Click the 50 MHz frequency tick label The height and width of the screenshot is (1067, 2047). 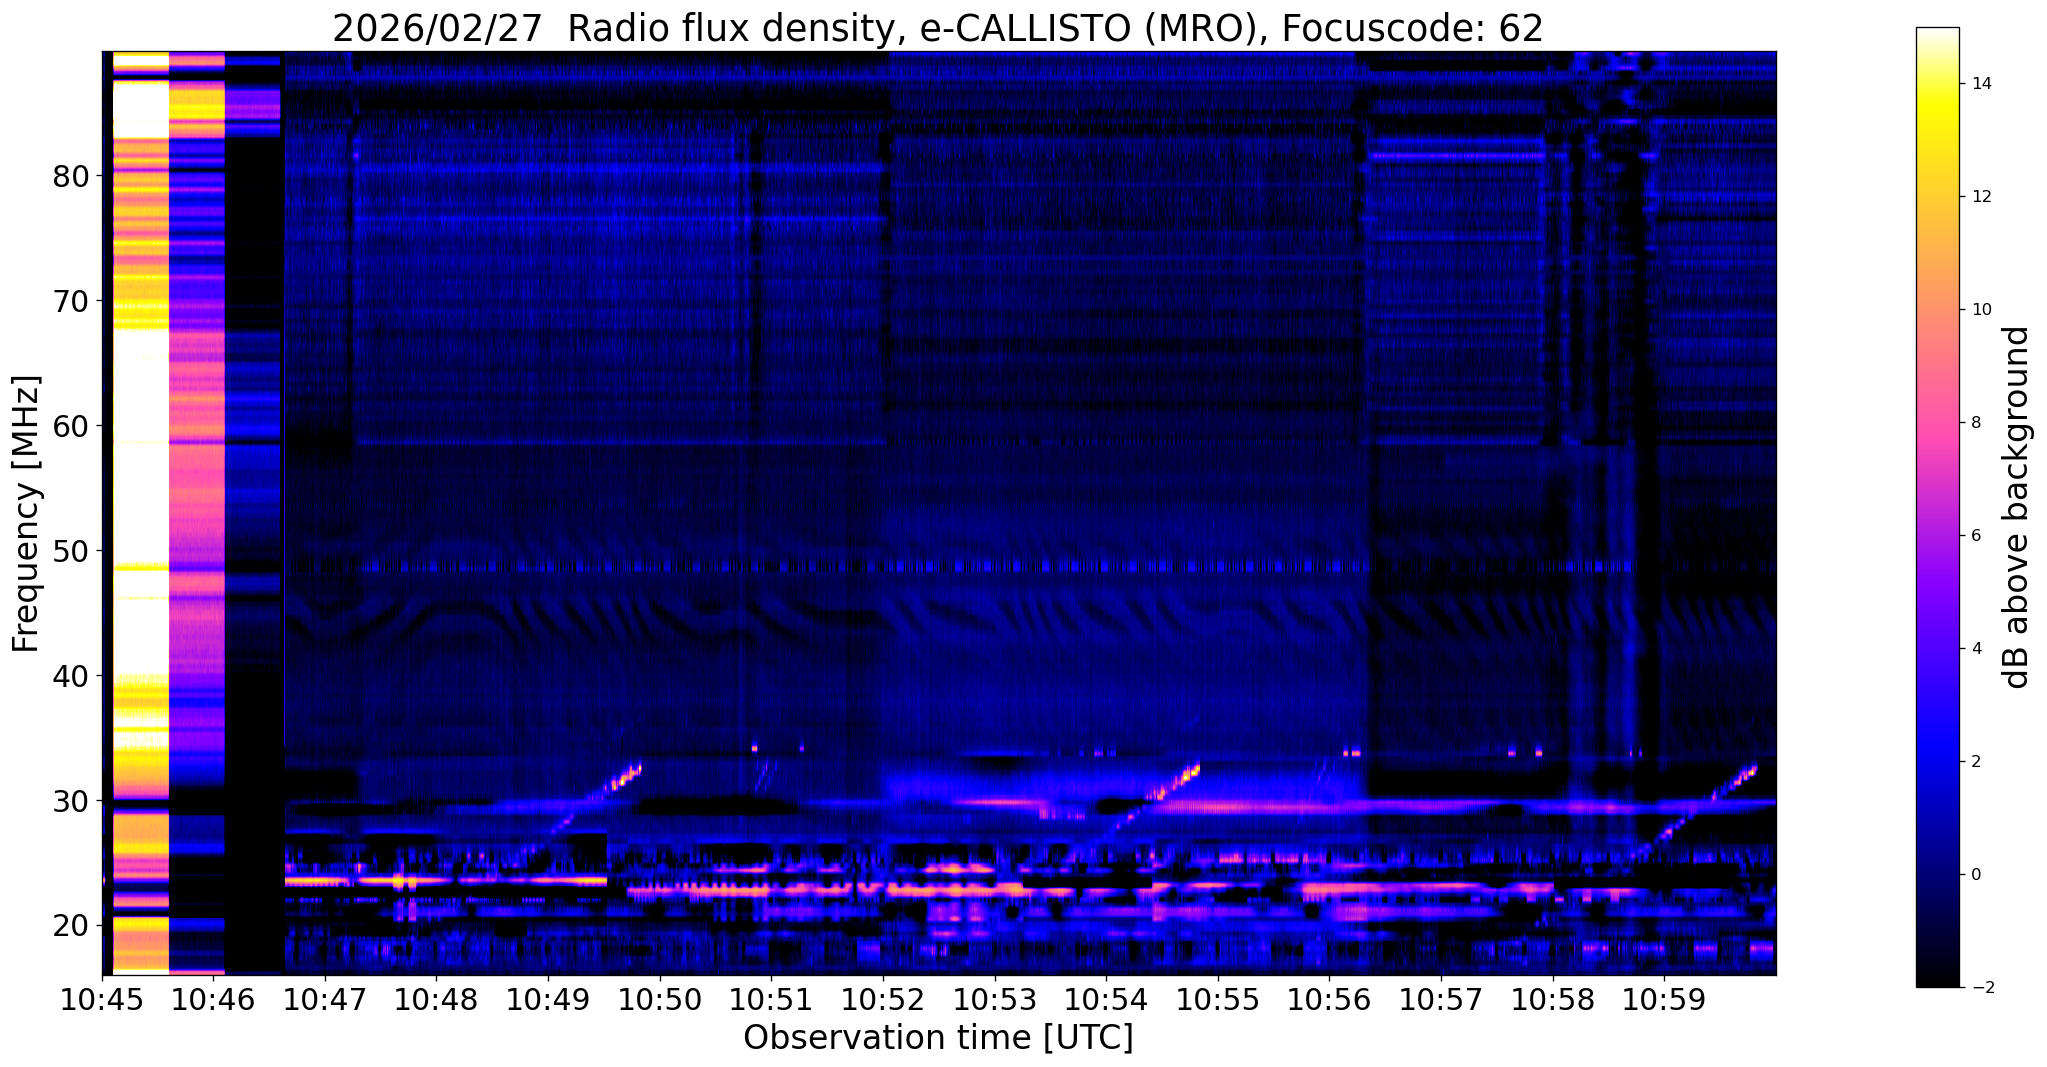click(70, 551)
